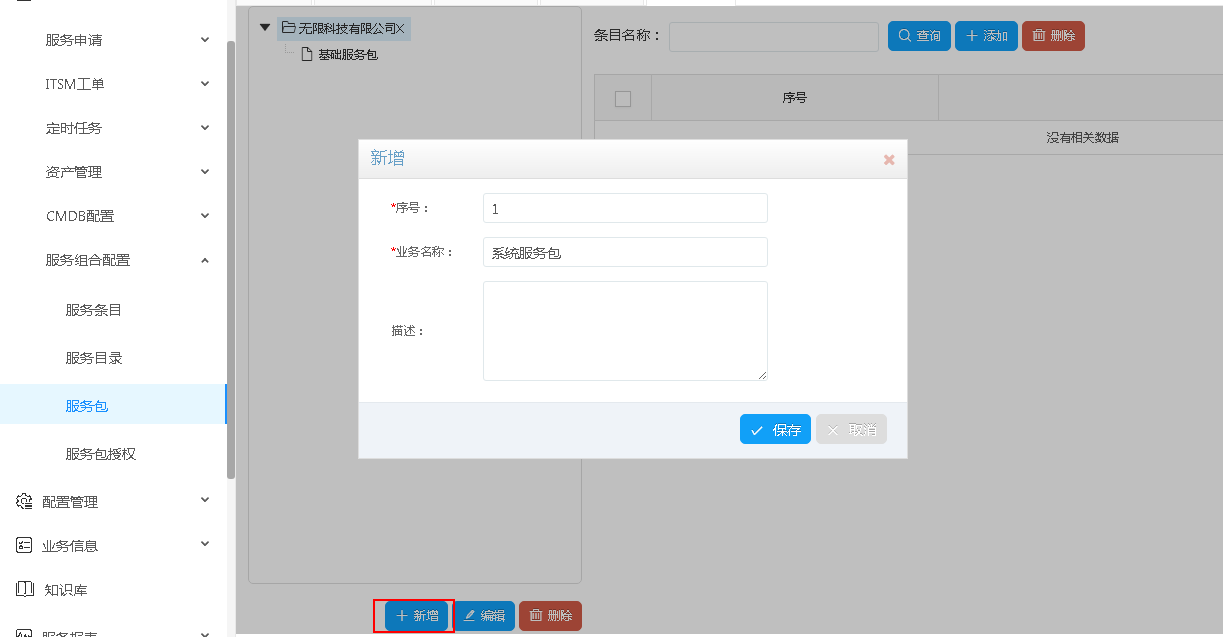Click the 编辑 edit pencil button
The height and width of the screenshot is (637, 1223).
click(485, 616)
